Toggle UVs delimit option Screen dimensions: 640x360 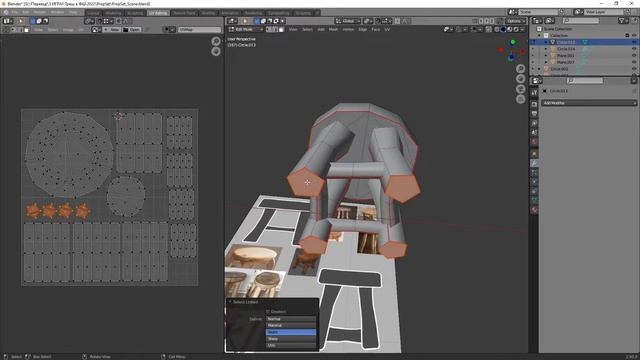(291, 345)
